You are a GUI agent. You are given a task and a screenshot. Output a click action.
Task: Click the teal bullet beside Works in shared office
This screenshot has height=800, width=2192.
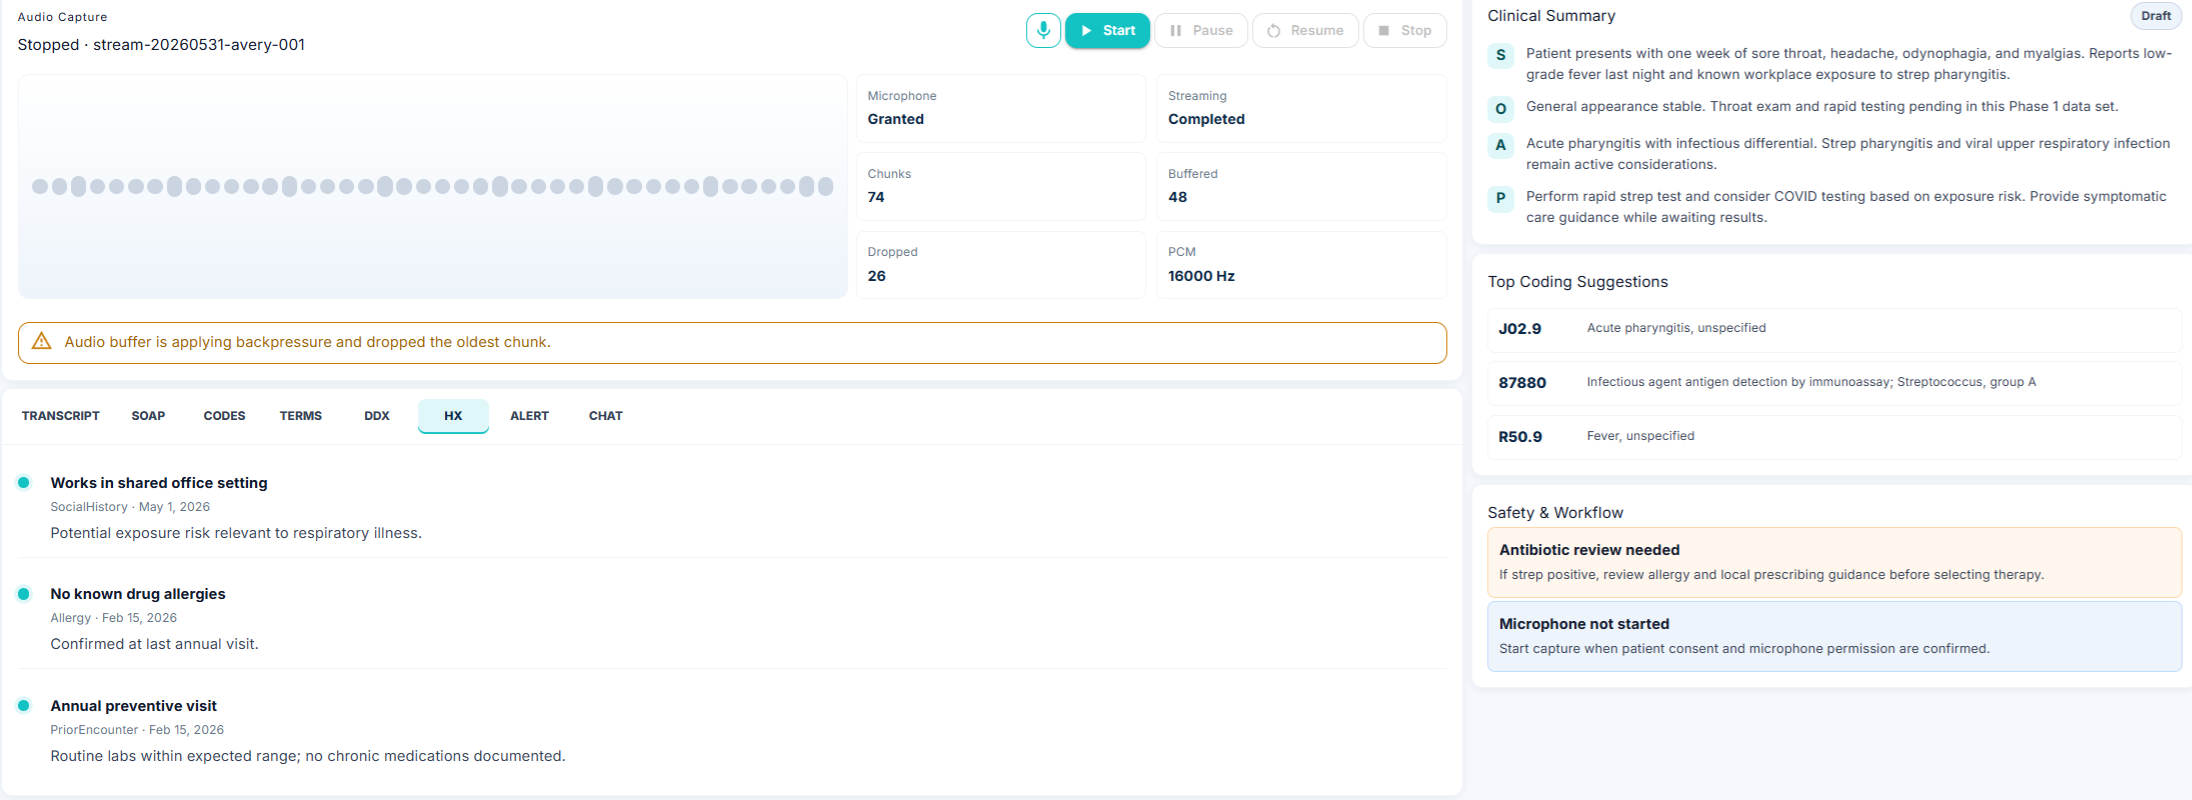[24, 482]
